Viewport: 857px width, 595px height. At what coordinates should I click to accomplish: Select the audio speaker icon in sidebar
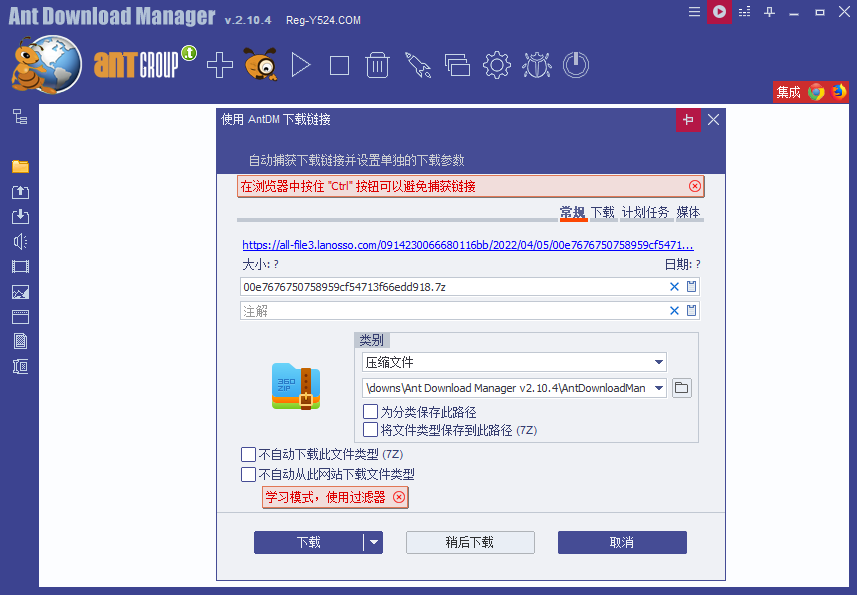click(20, 241)
